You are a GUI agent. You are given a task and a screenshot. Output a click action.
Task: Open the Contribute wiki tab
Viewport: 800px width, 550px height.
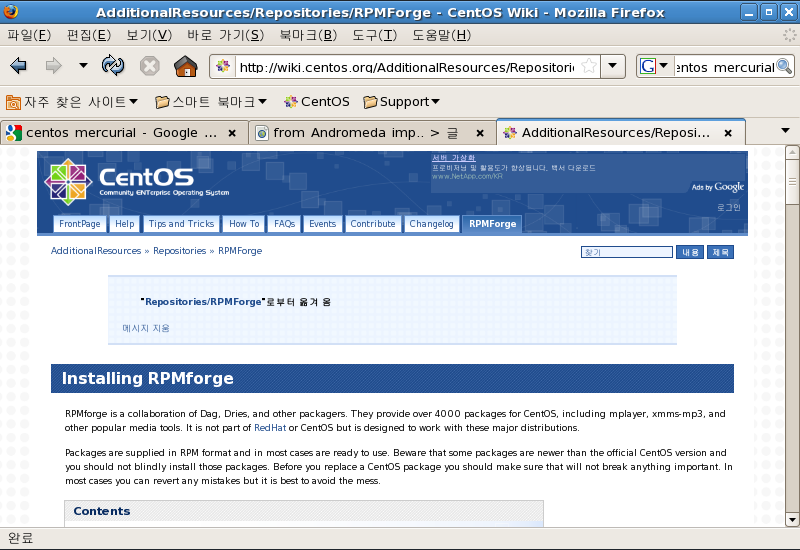[x=372, y=224]
